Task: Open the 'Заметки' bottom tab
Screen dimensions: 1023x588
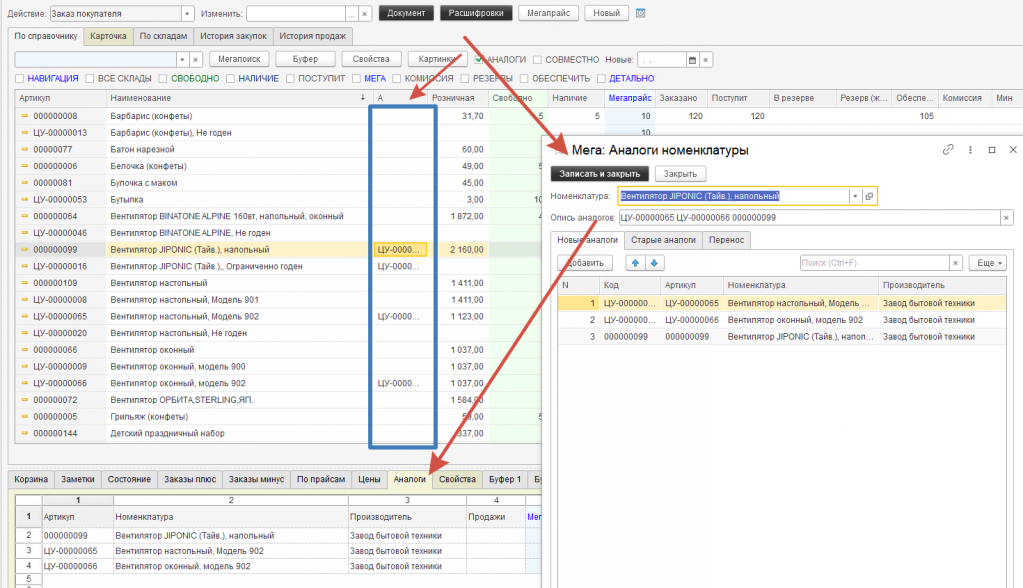Action: point(78,479)
